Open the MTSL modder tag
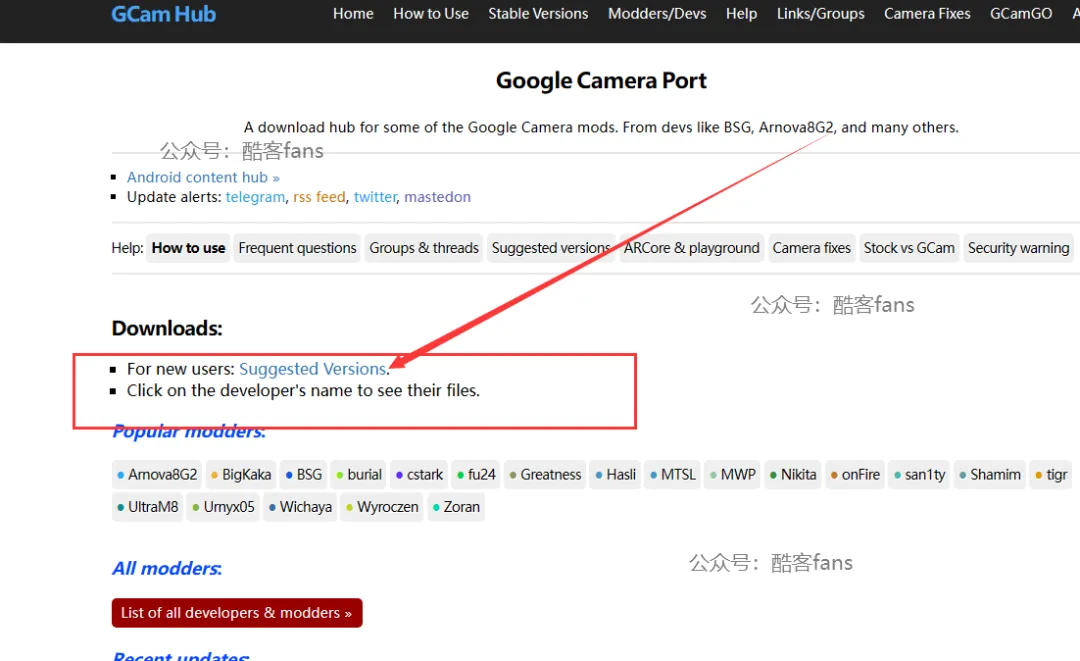 [673, 474]
